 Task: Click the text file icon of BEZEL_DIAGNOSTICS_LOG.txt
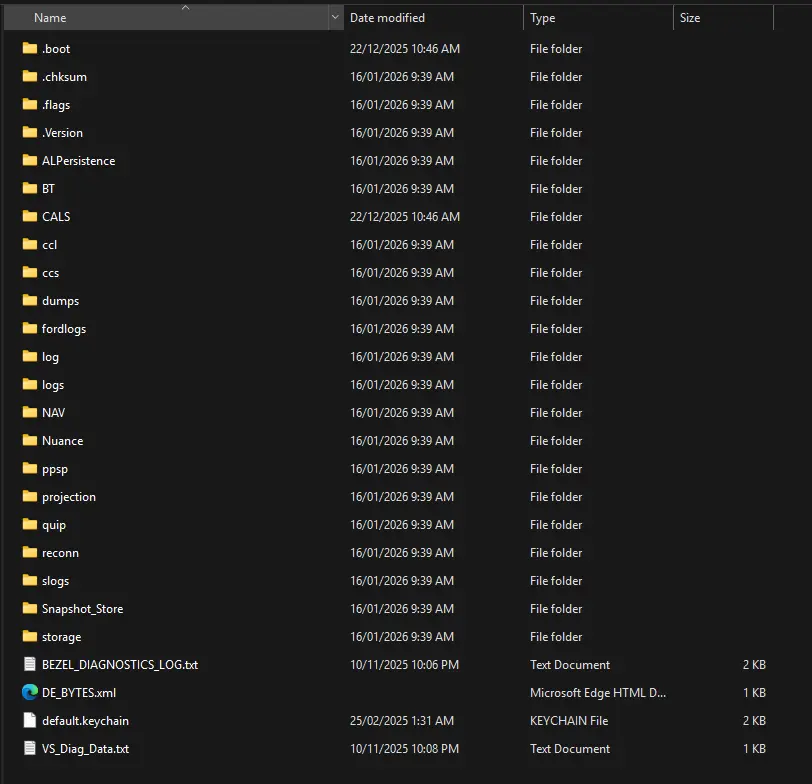click(30, 664)
